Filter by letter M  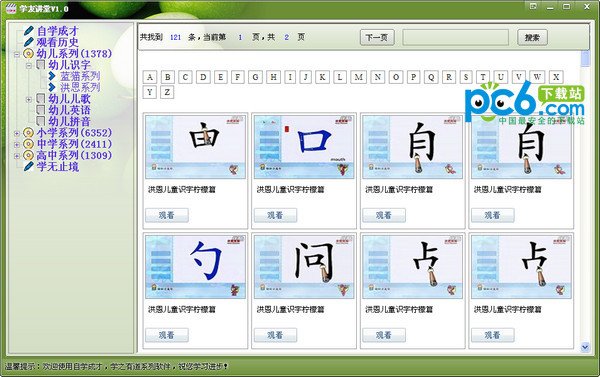coord(358,77)
